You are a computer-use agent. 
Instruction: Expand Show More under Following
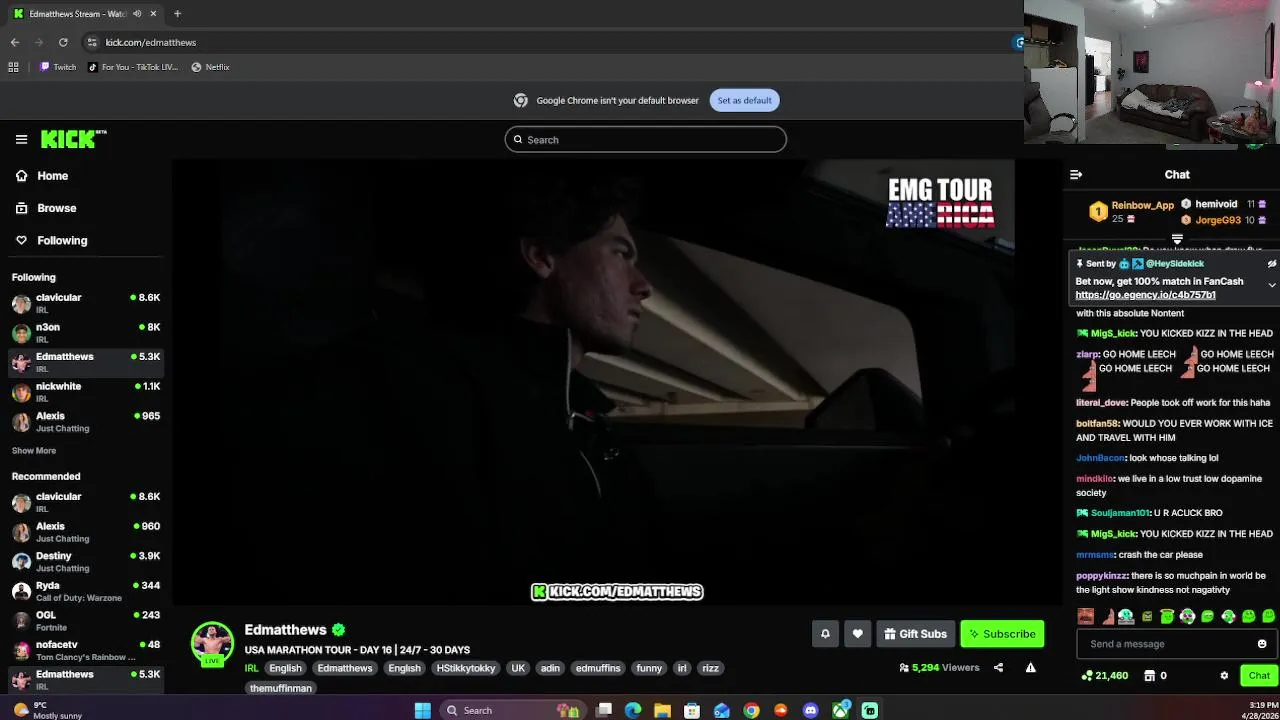click(34, 451)
